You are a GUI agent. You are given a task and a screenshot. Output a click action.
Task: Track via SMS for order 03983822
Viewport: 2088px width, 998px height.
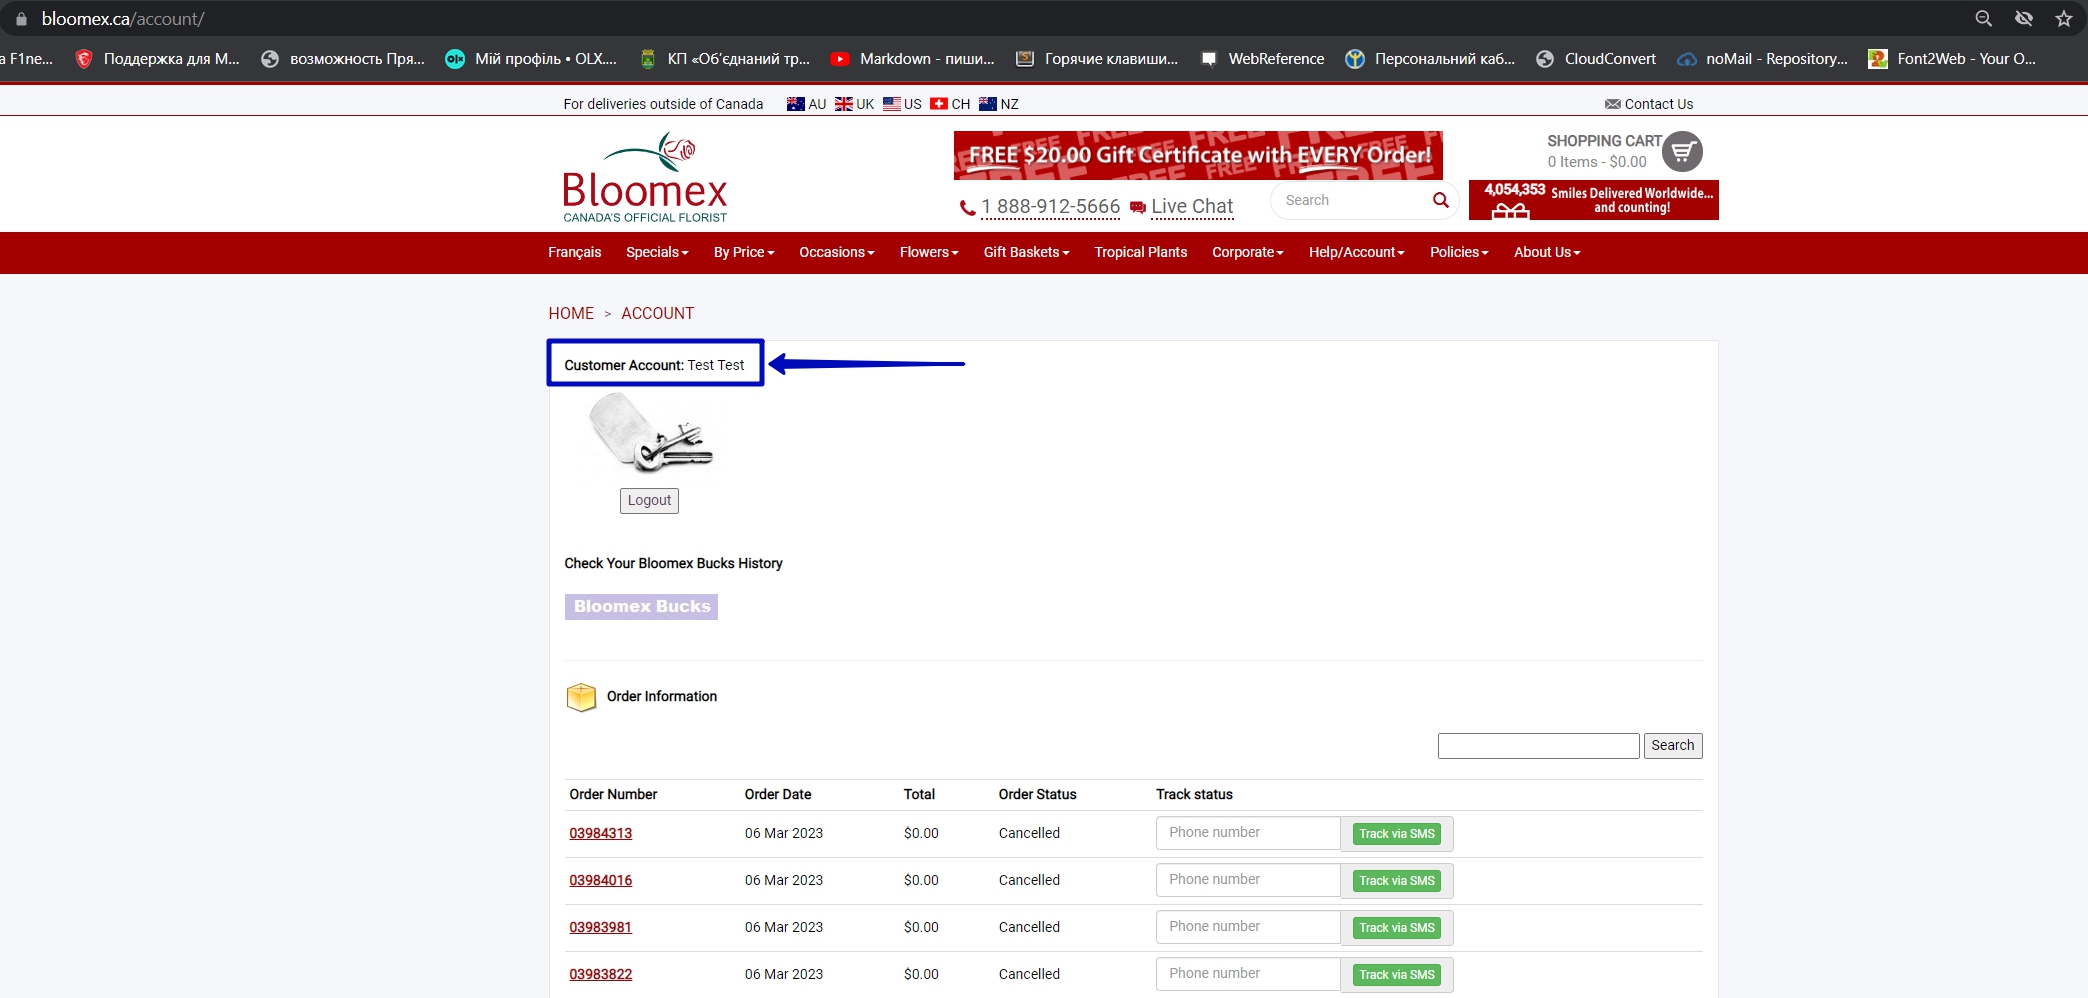tap(1397, 975)
